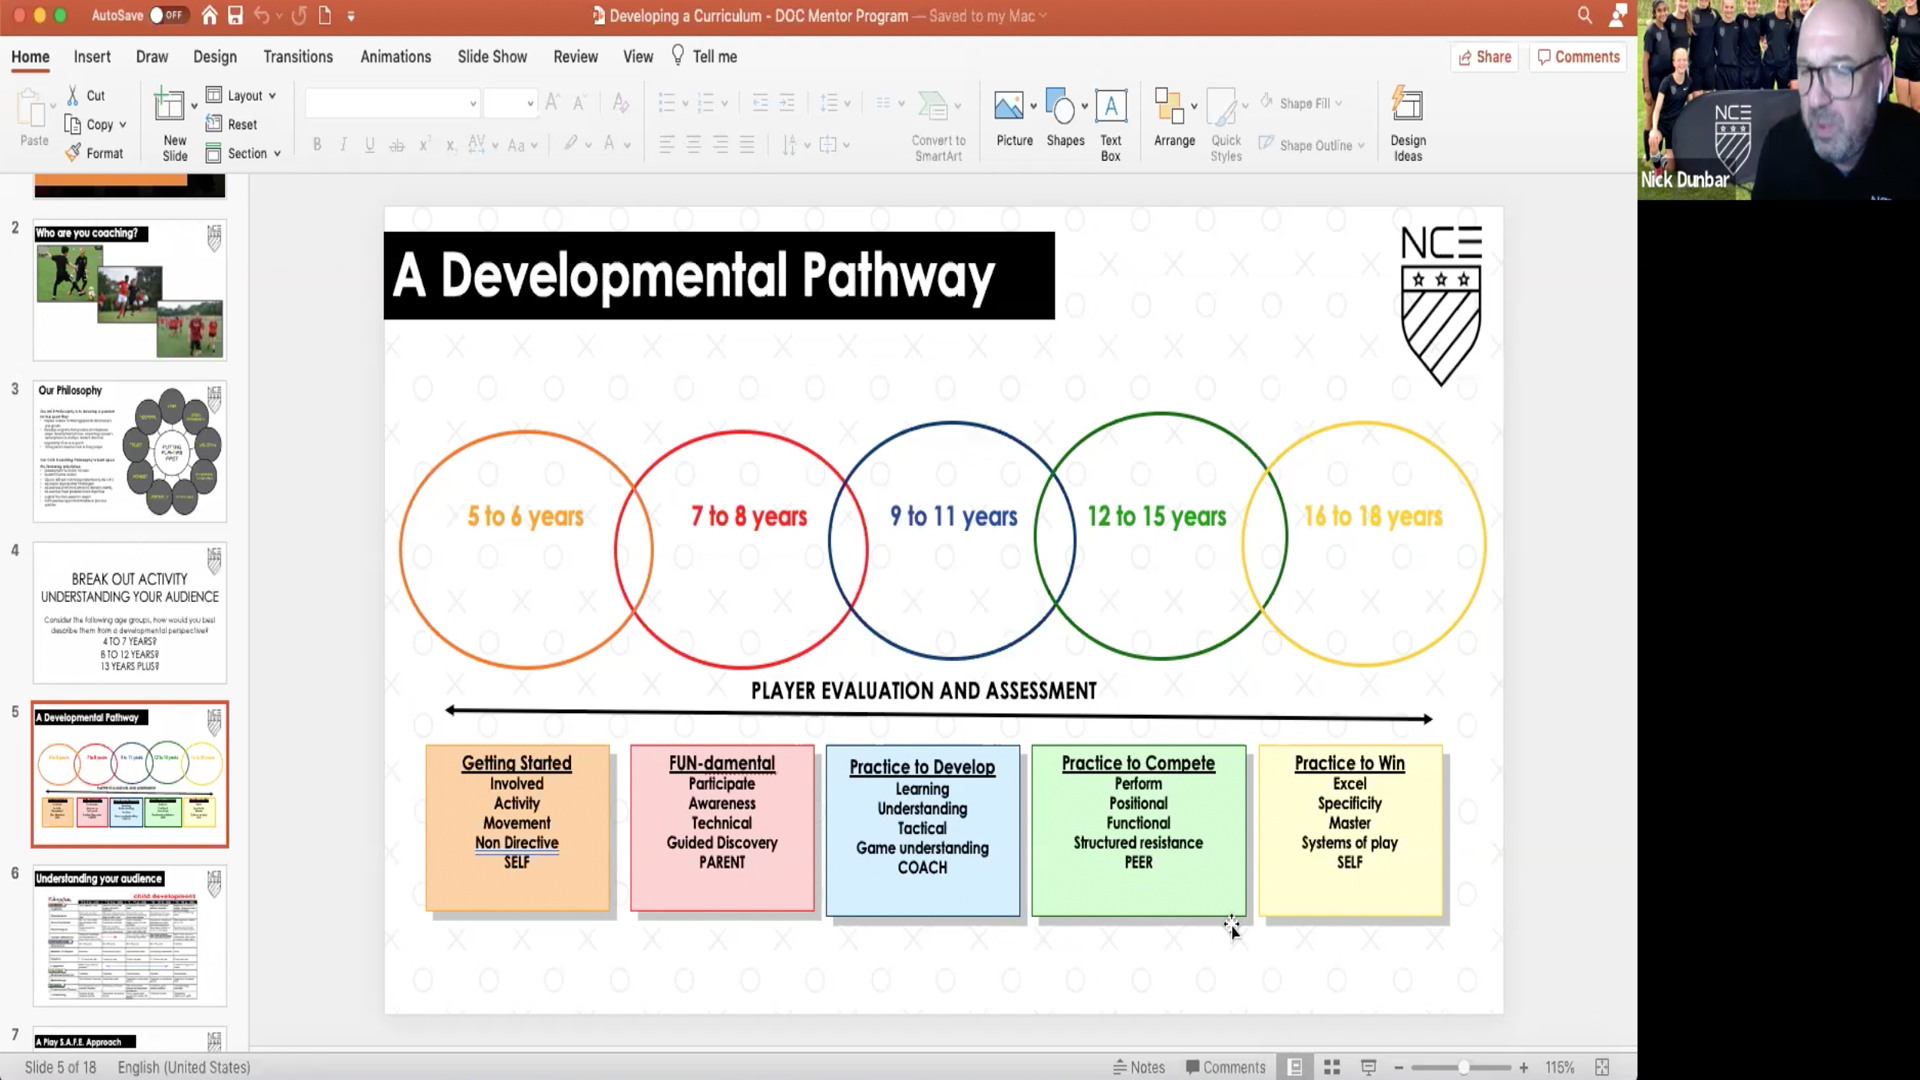Open the Layout dropdown
Image resolution: width=1920 pixels, height=1080 pixels.
[x=241, y=95]
